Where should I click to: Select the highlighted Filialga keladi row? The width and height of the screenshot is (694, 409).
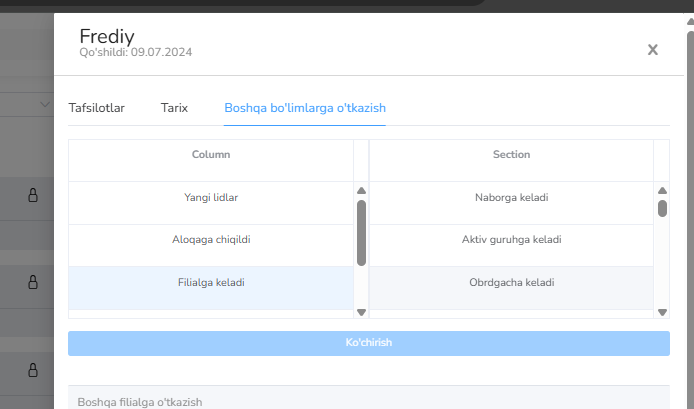click(211, 283)
